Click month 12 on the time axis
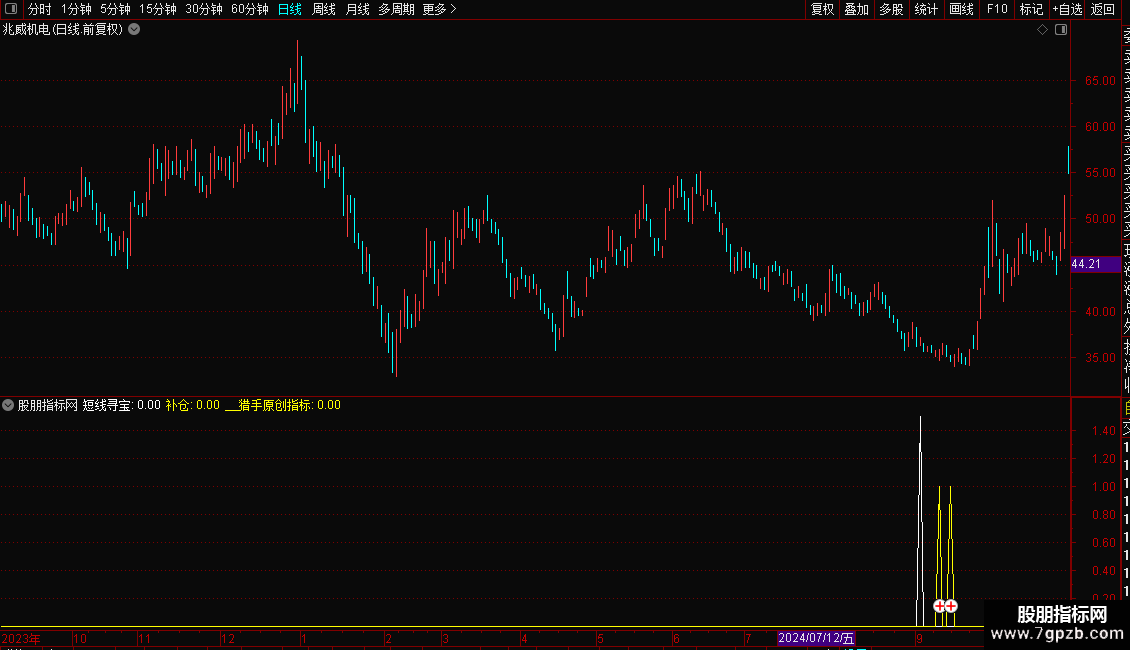 pos(228,638)
